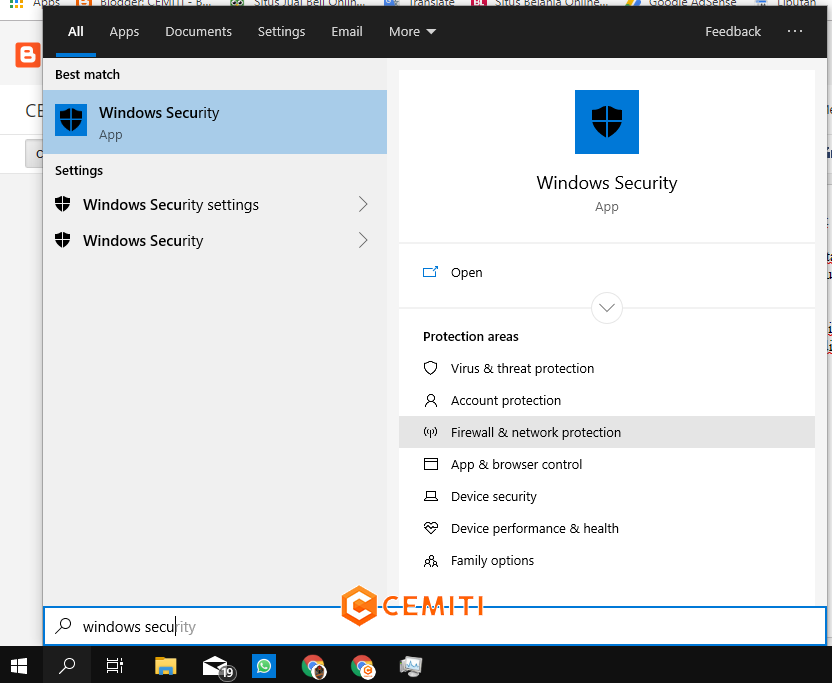Viewport: 832px width, 683px height.
Task: Click shield icon beside Windows Security settings
Action: [63, 204]
